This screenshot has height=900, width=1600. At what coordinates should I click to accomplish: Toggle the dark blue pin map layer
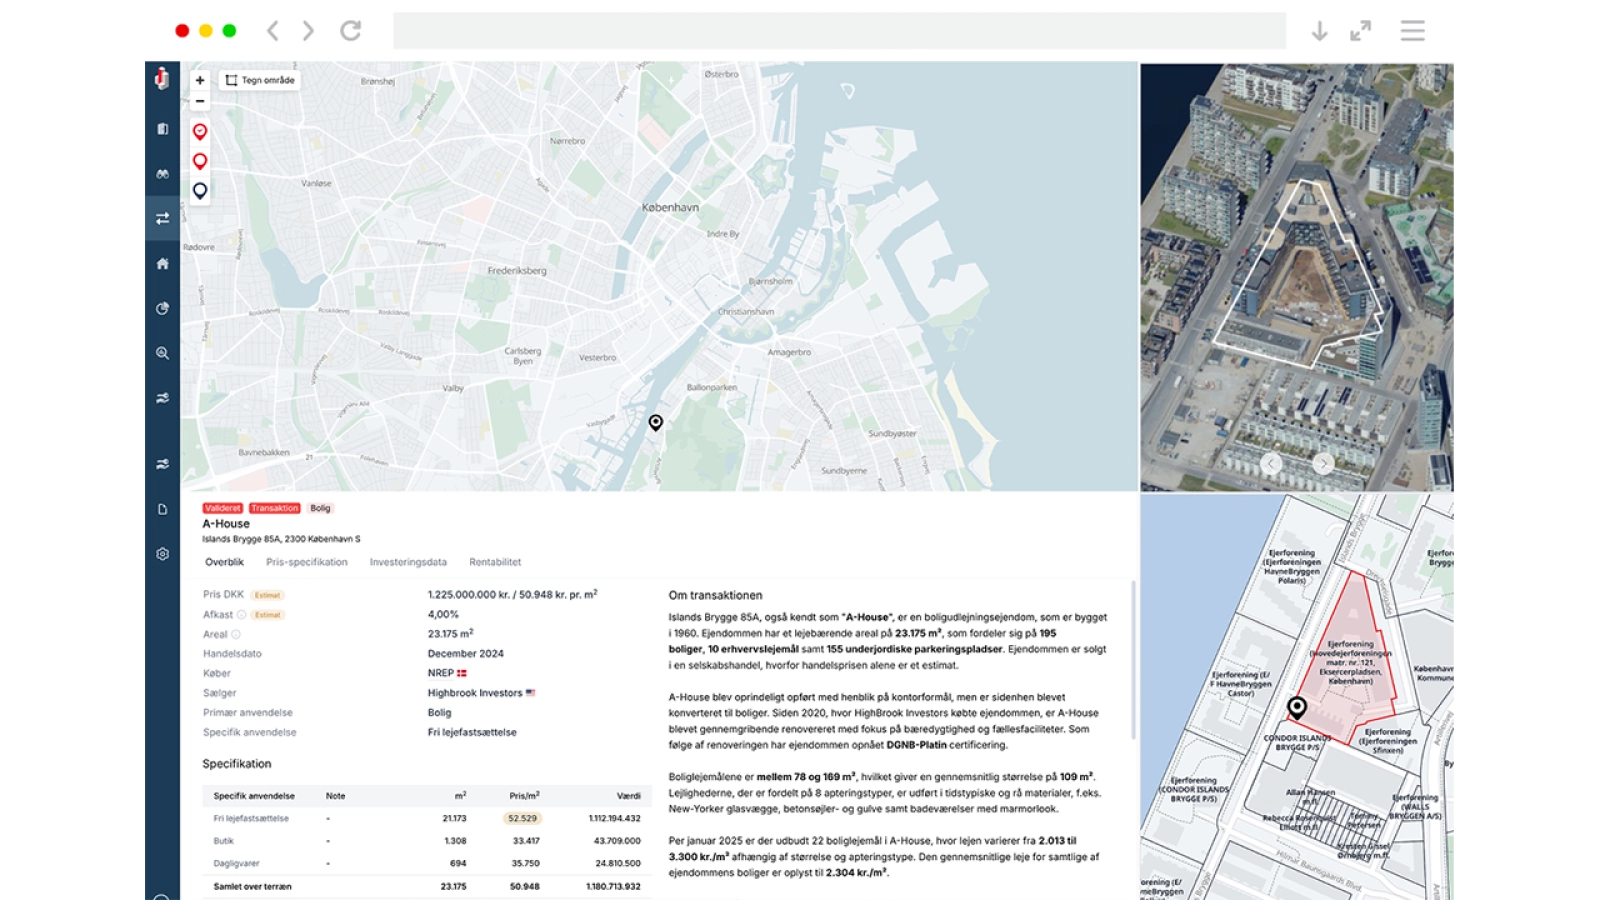click(200, 190)
